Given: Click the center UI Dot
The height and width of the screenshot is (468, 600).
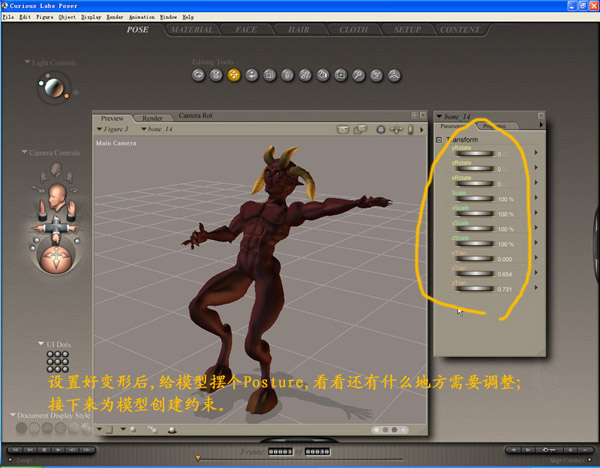Looking at the screenshot, I should click(x=58, y=362).
